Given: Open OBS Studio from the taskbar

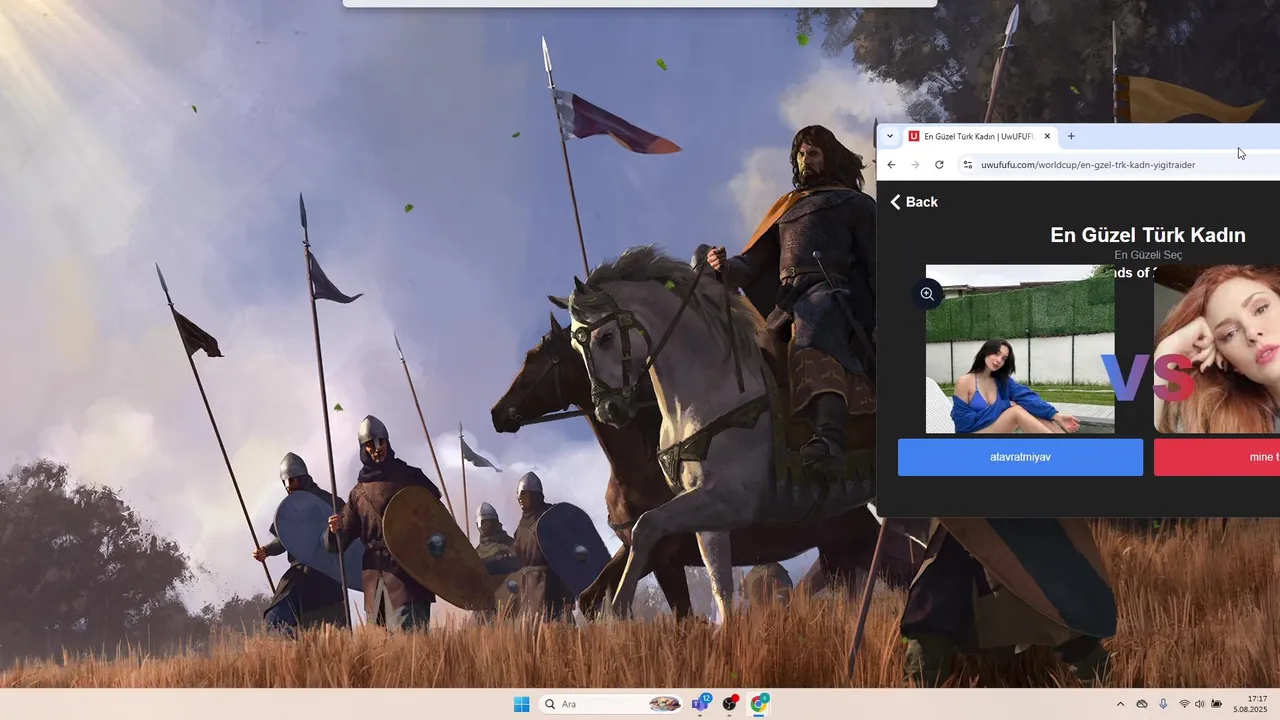Looking at the screenshot, I should [x=730, y=704].
